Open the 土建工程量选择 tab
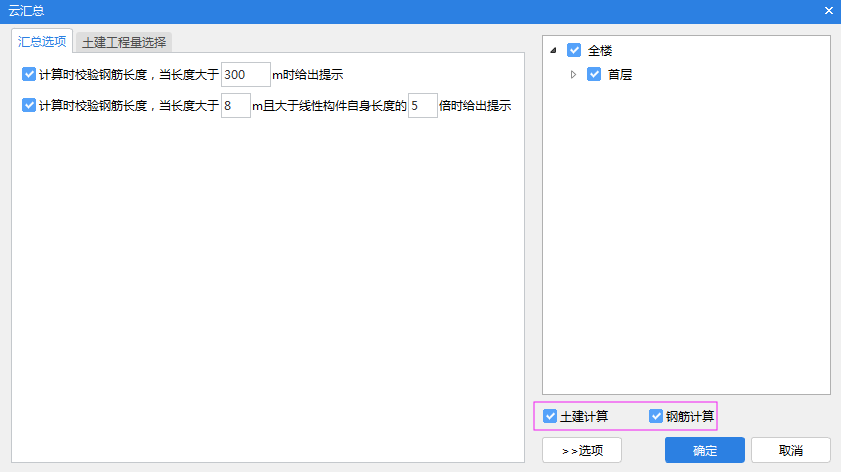This screenshot has height=472, width=841. coord(125,42)
